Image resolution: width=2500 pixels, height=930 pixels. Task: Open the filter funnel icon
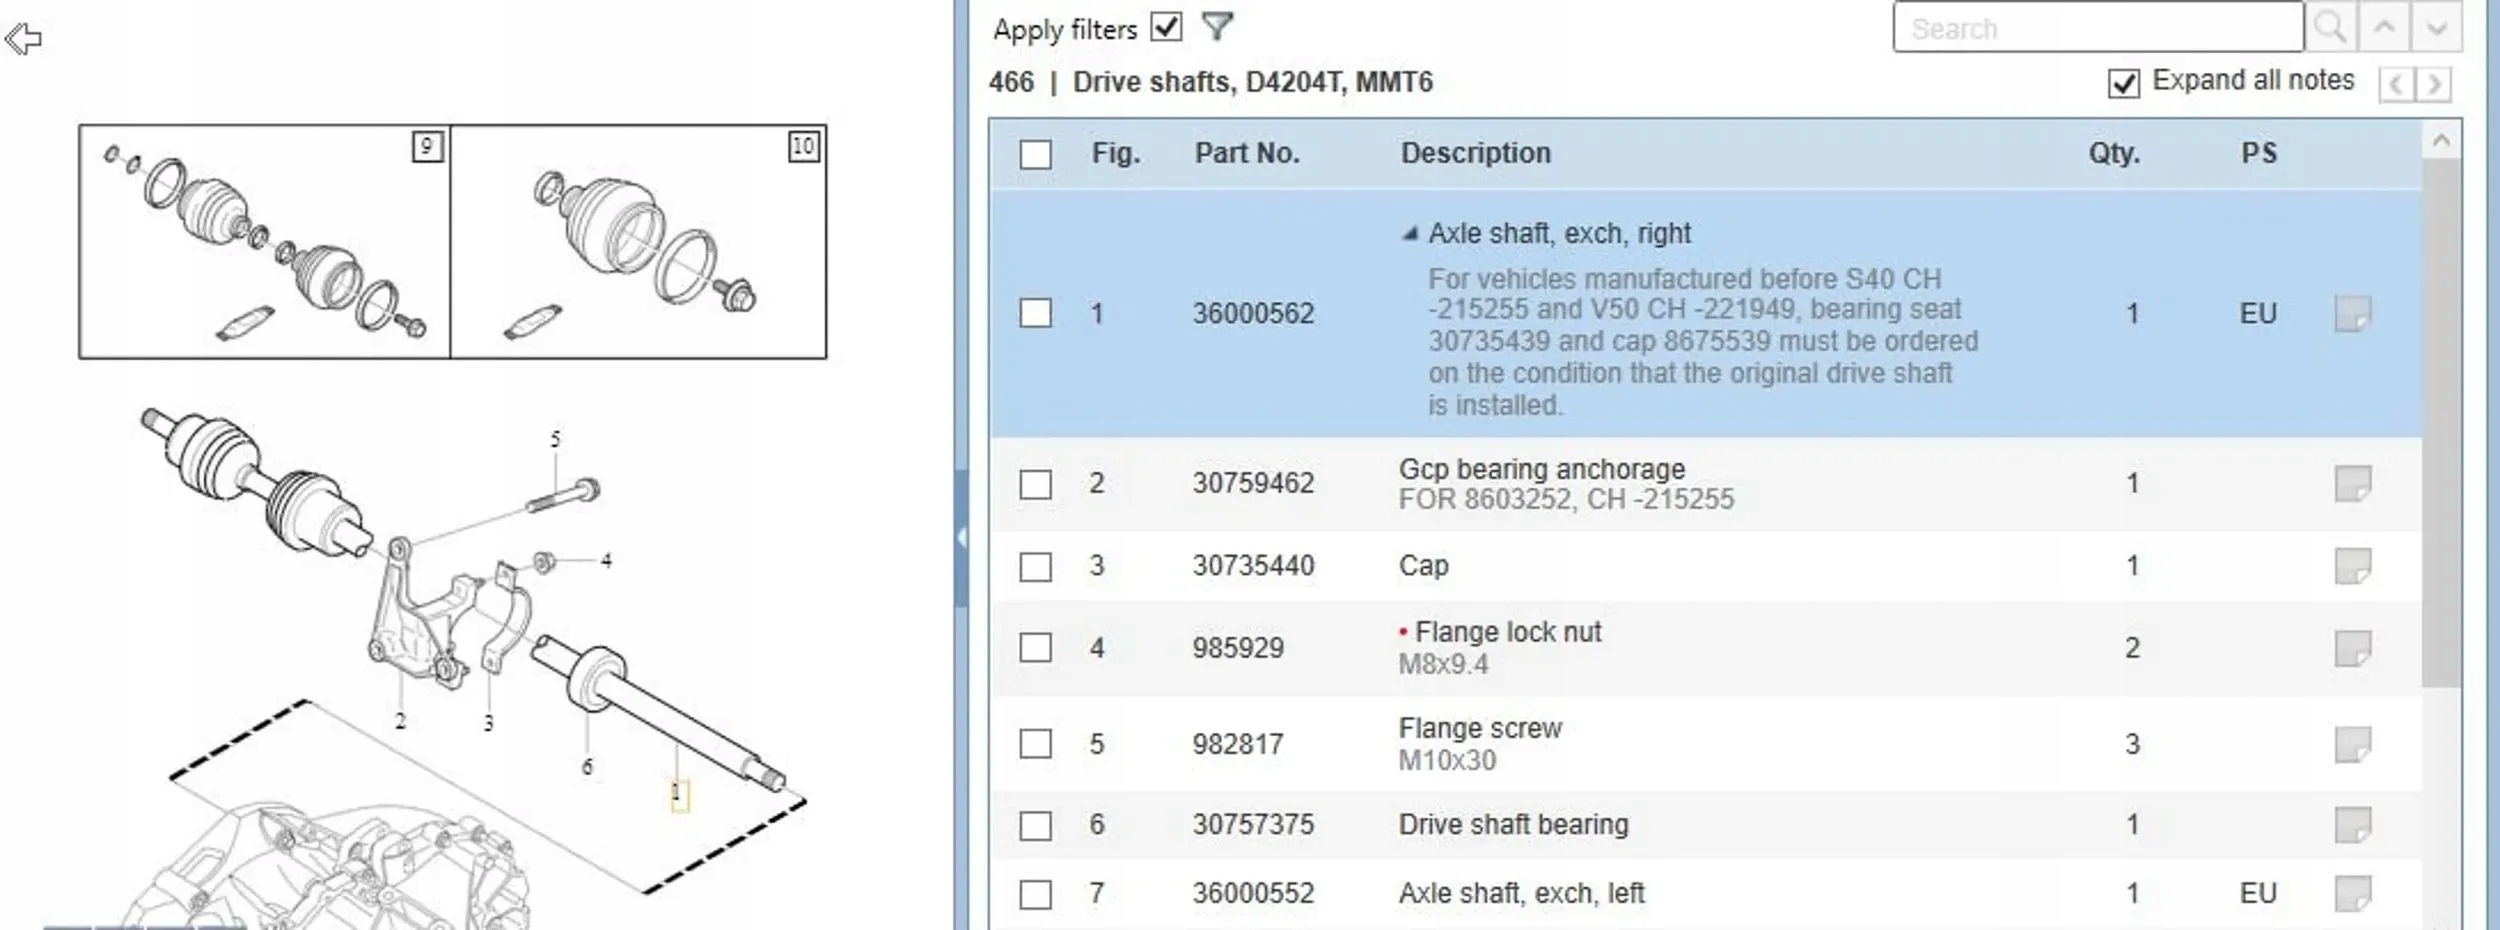1217,26
